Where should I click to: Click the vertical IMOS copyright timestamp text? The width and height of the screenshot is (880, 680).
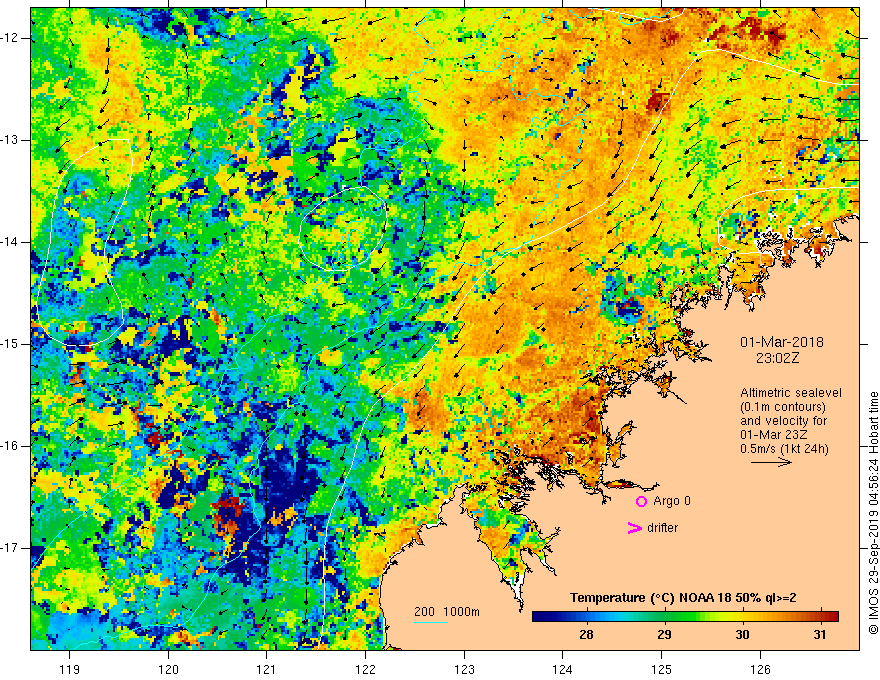tap(873, 513)
